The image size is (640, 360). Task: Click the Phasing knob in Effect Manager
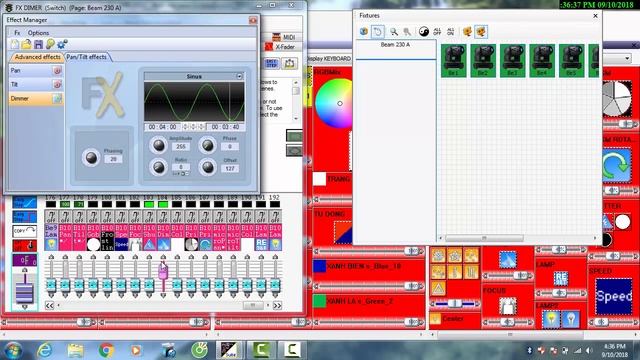coord(91,158)
